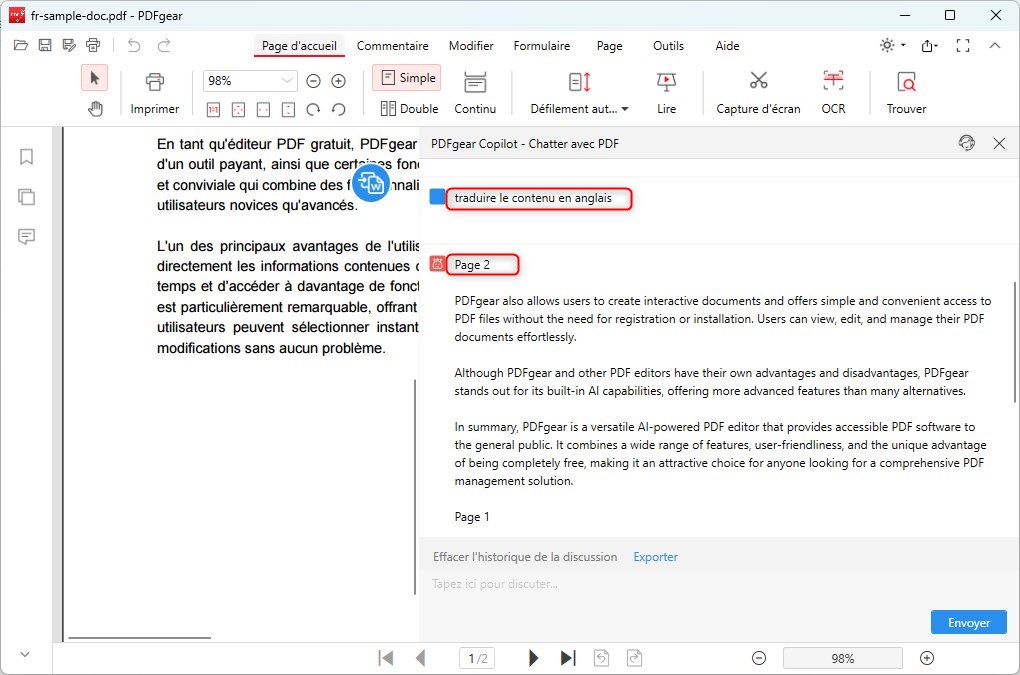Click floating convert to Word icon
Viewport: 1020px width, 675px height.
(371, 183)
